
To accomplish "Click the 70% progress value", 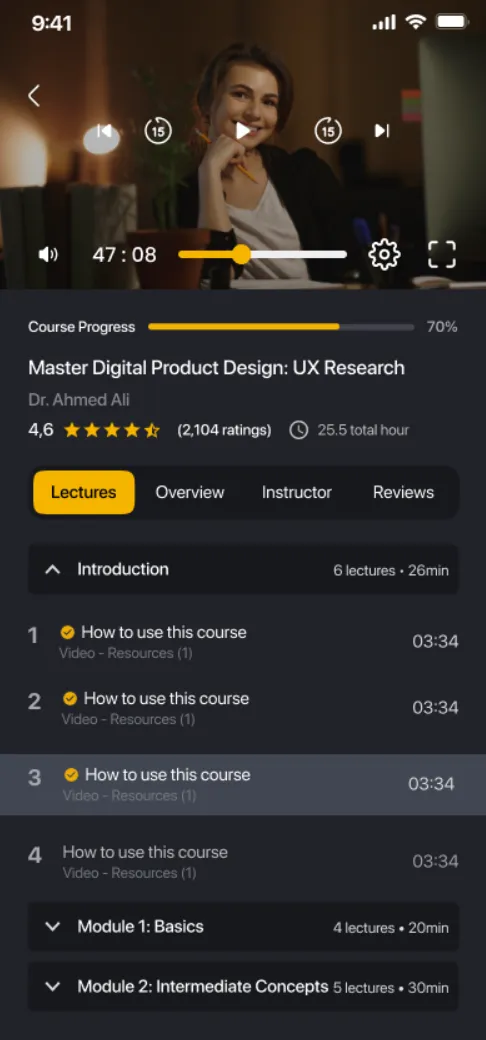I will 442,327.
